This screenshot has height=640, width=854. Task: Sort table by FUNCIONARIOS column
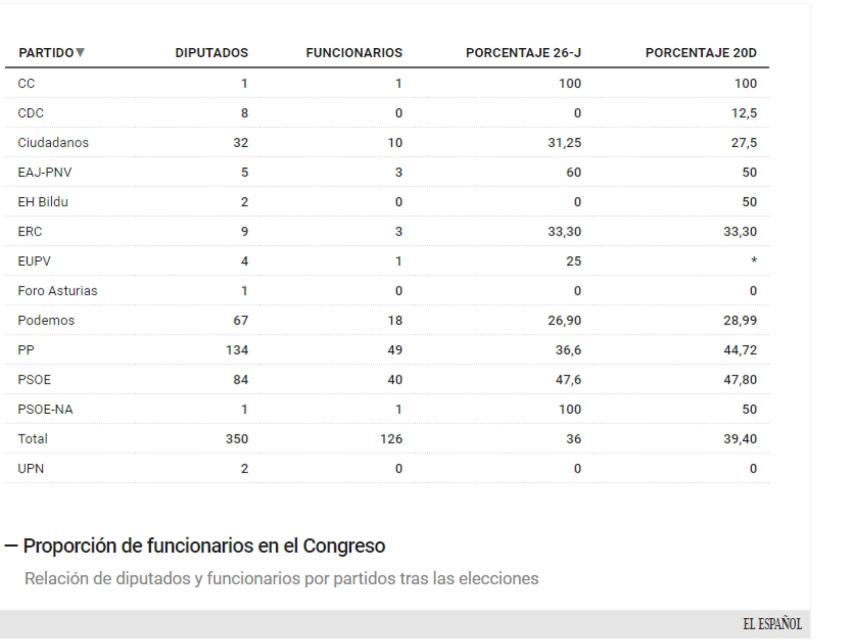[x=353, y=52]
